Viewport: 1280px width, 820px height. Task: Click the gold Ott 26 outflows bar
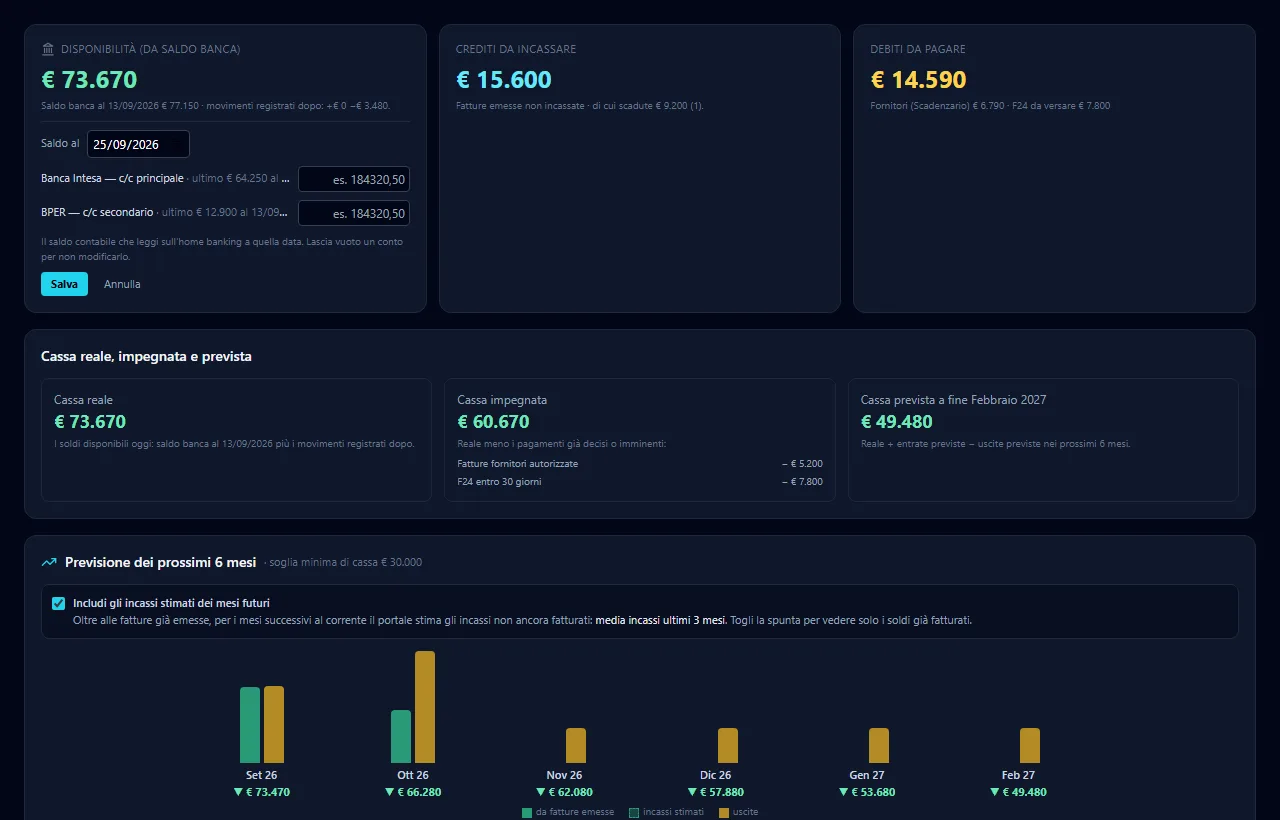(425, 707)
